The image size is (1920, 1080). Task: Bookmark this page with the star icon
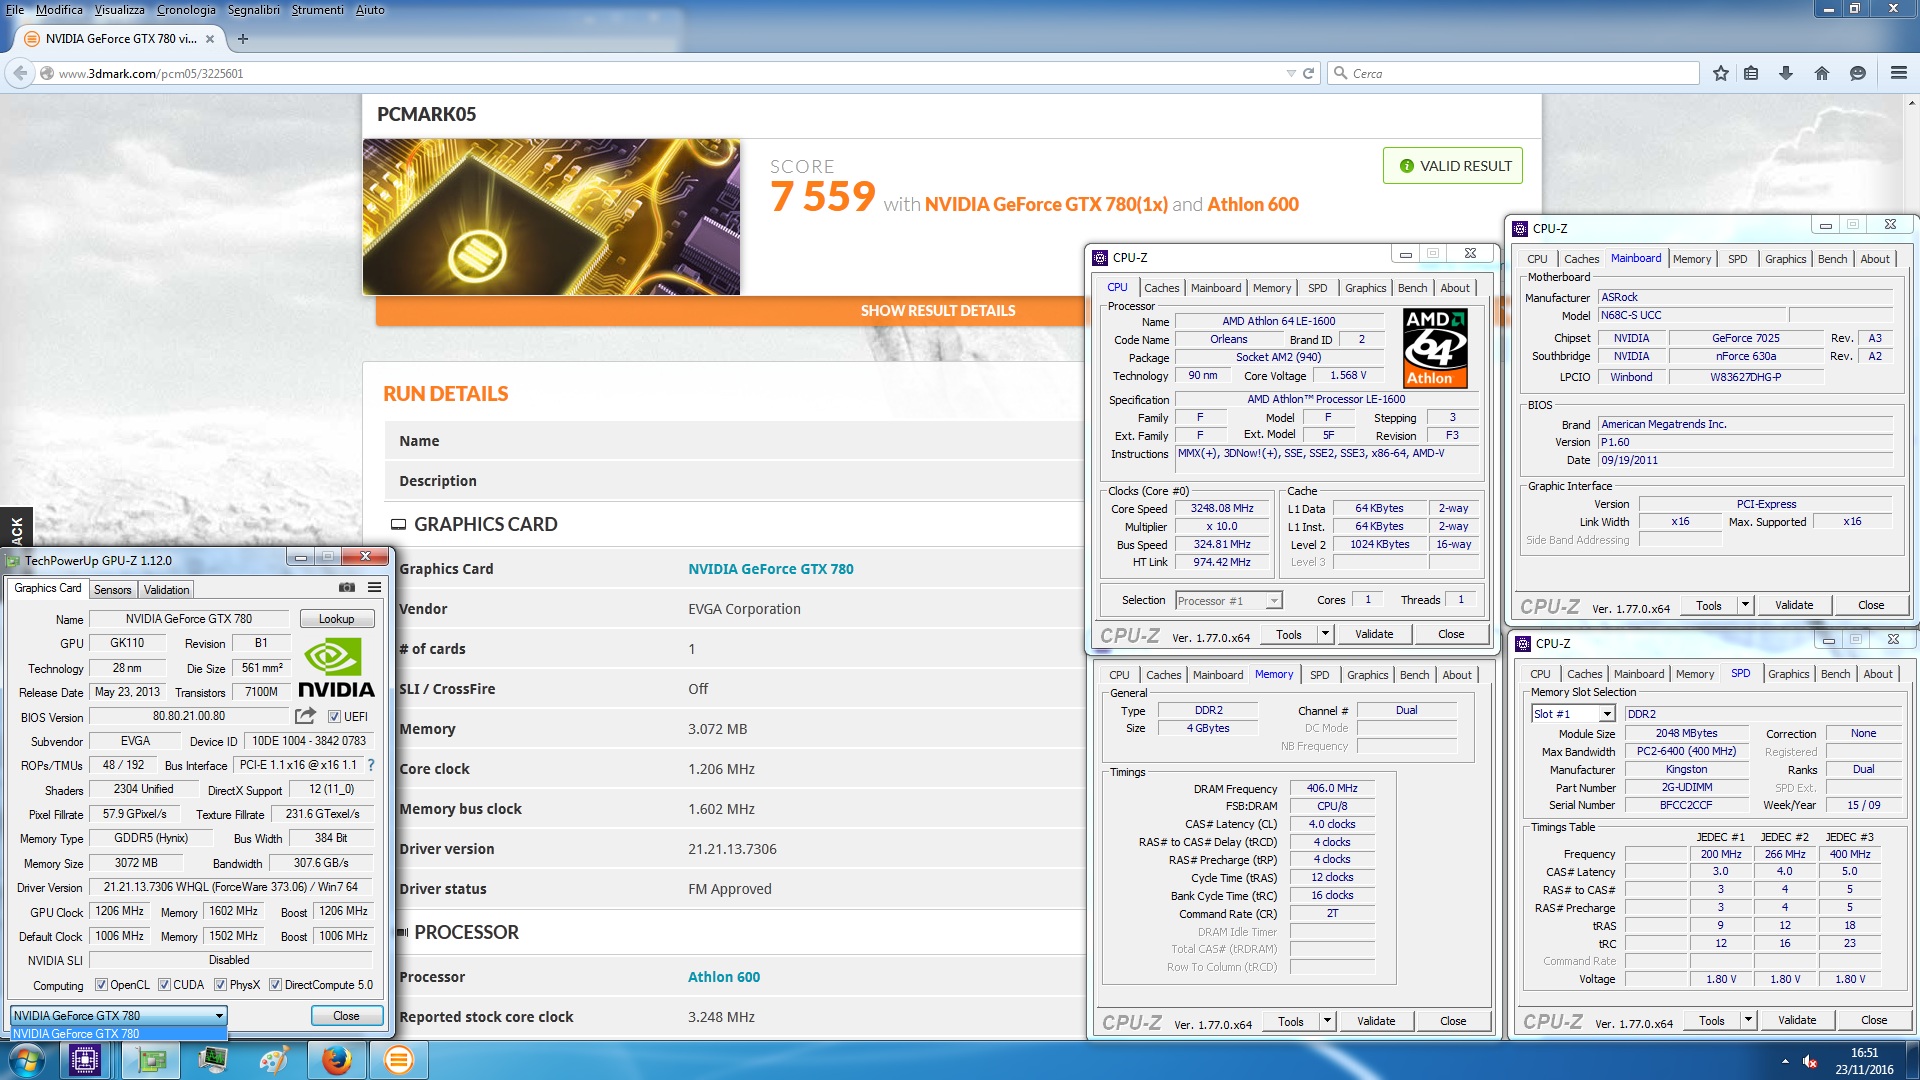point(1721,73)
